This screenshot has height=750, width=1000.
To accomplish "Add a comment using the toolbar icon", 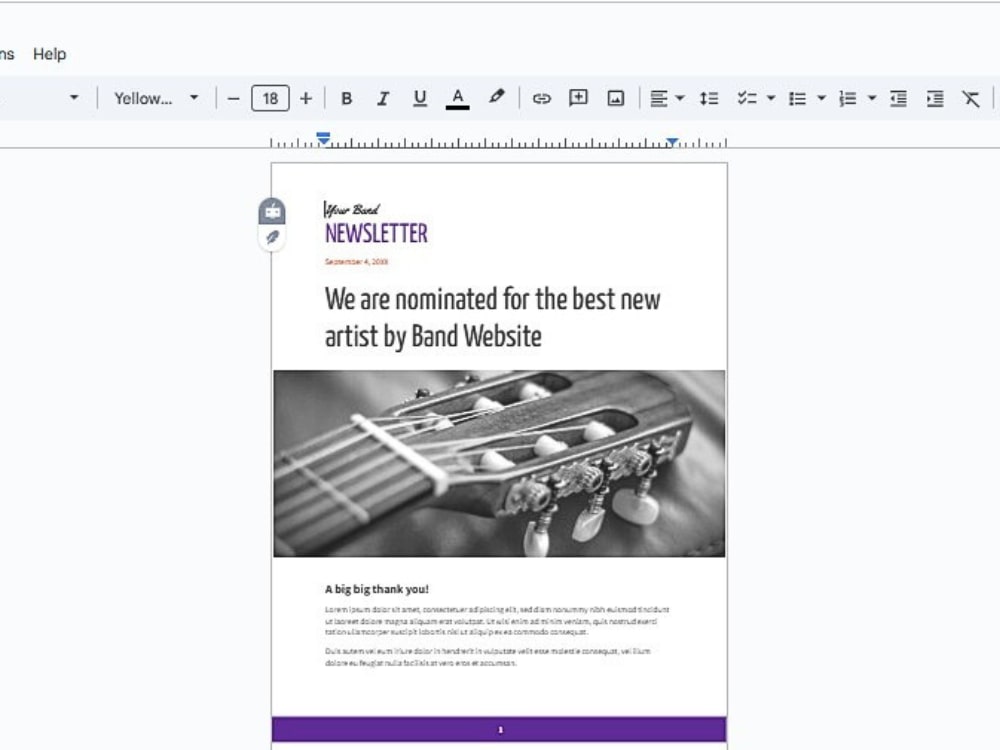I will [x=578, y=98].
